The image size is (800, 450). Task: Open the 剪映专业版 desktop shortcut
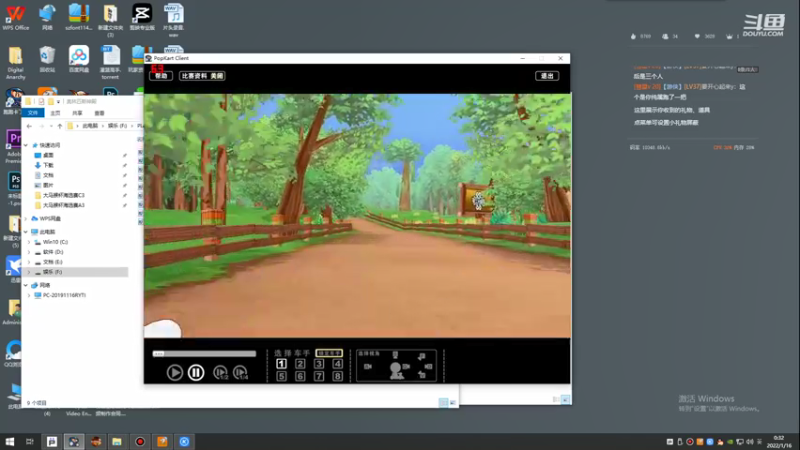pos(142,17)
